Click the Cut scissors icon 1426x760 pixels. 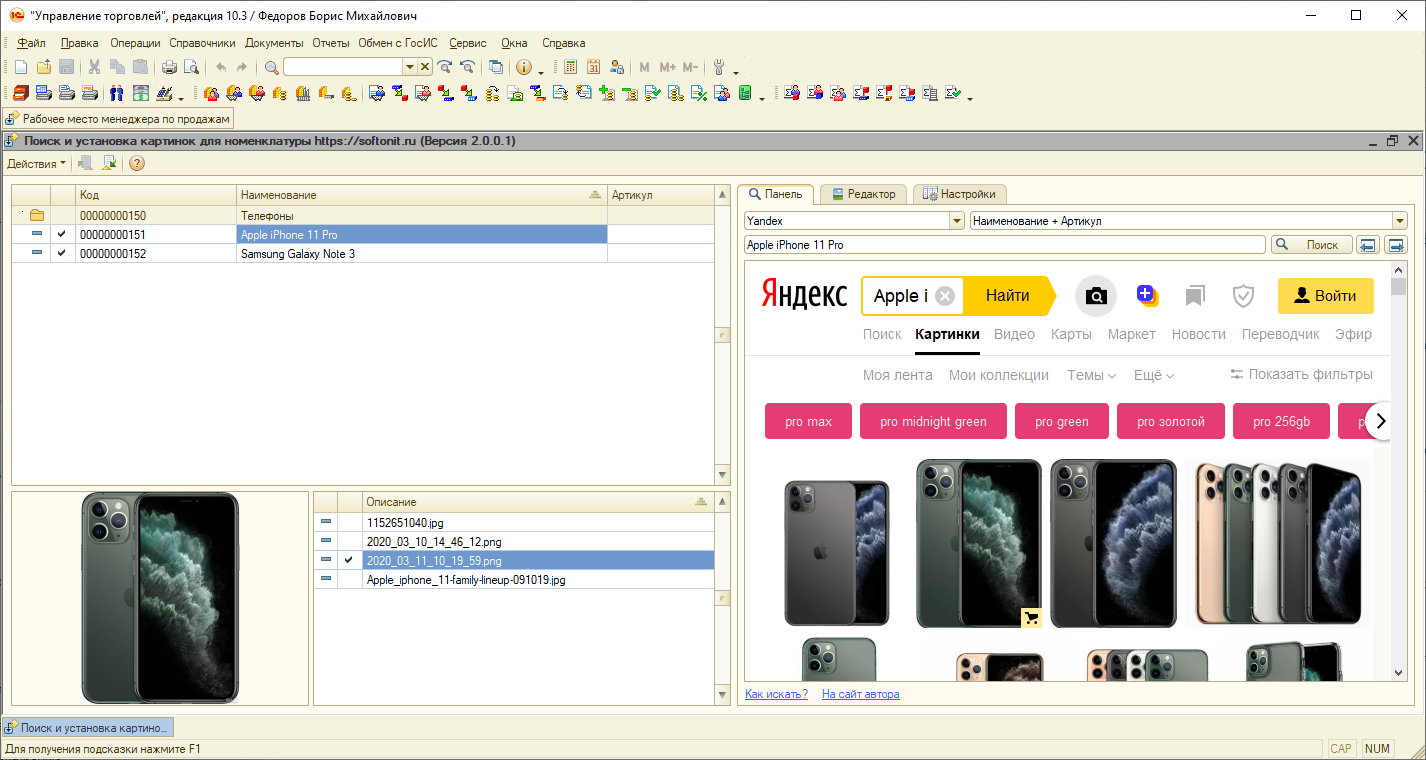point(94,67)
